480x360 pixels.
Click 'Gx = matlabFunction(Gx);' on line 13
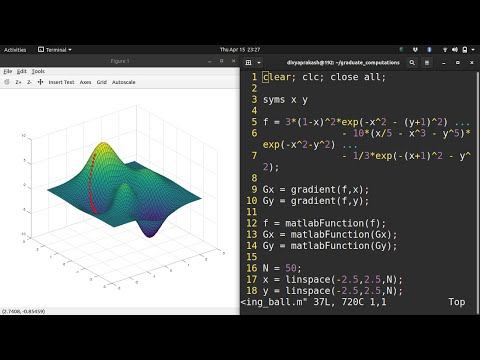coord(330,234)
